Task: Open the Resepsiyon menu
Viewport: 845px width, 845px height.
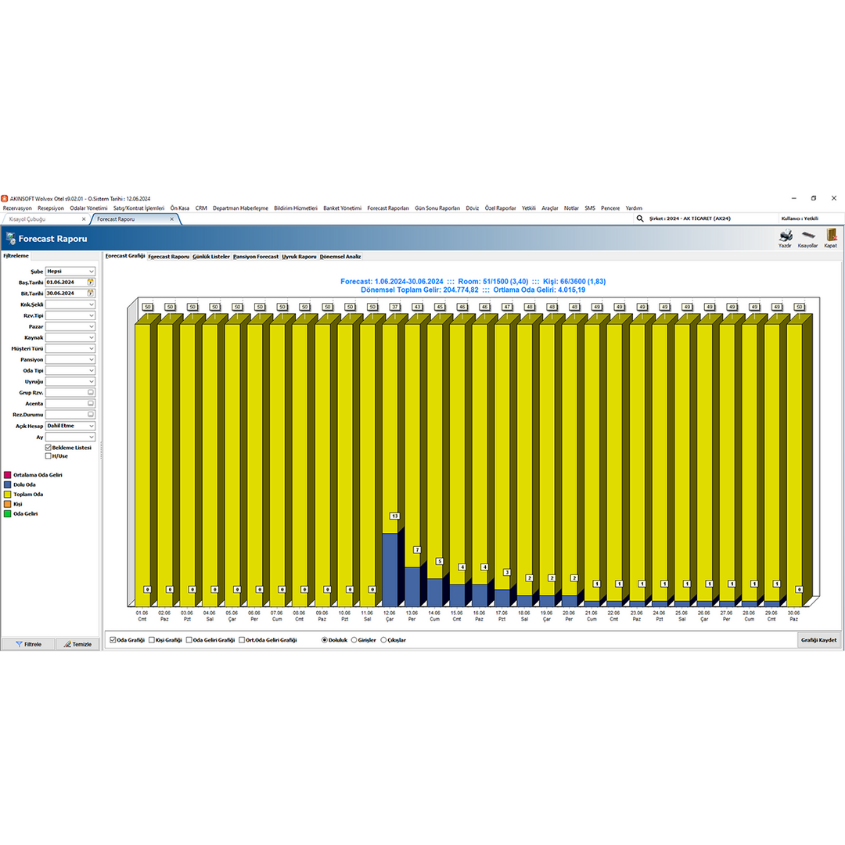Action: [x=50, y=208]
